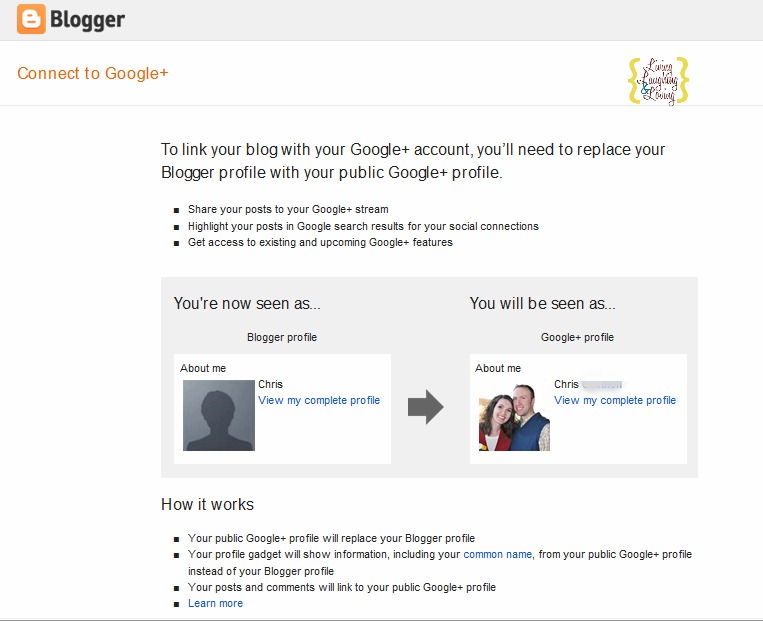This screenshot has height=621, width=763.
Task: Click 'To link your blog with your Google+ account' paragraph
Action: coord(413,161)
